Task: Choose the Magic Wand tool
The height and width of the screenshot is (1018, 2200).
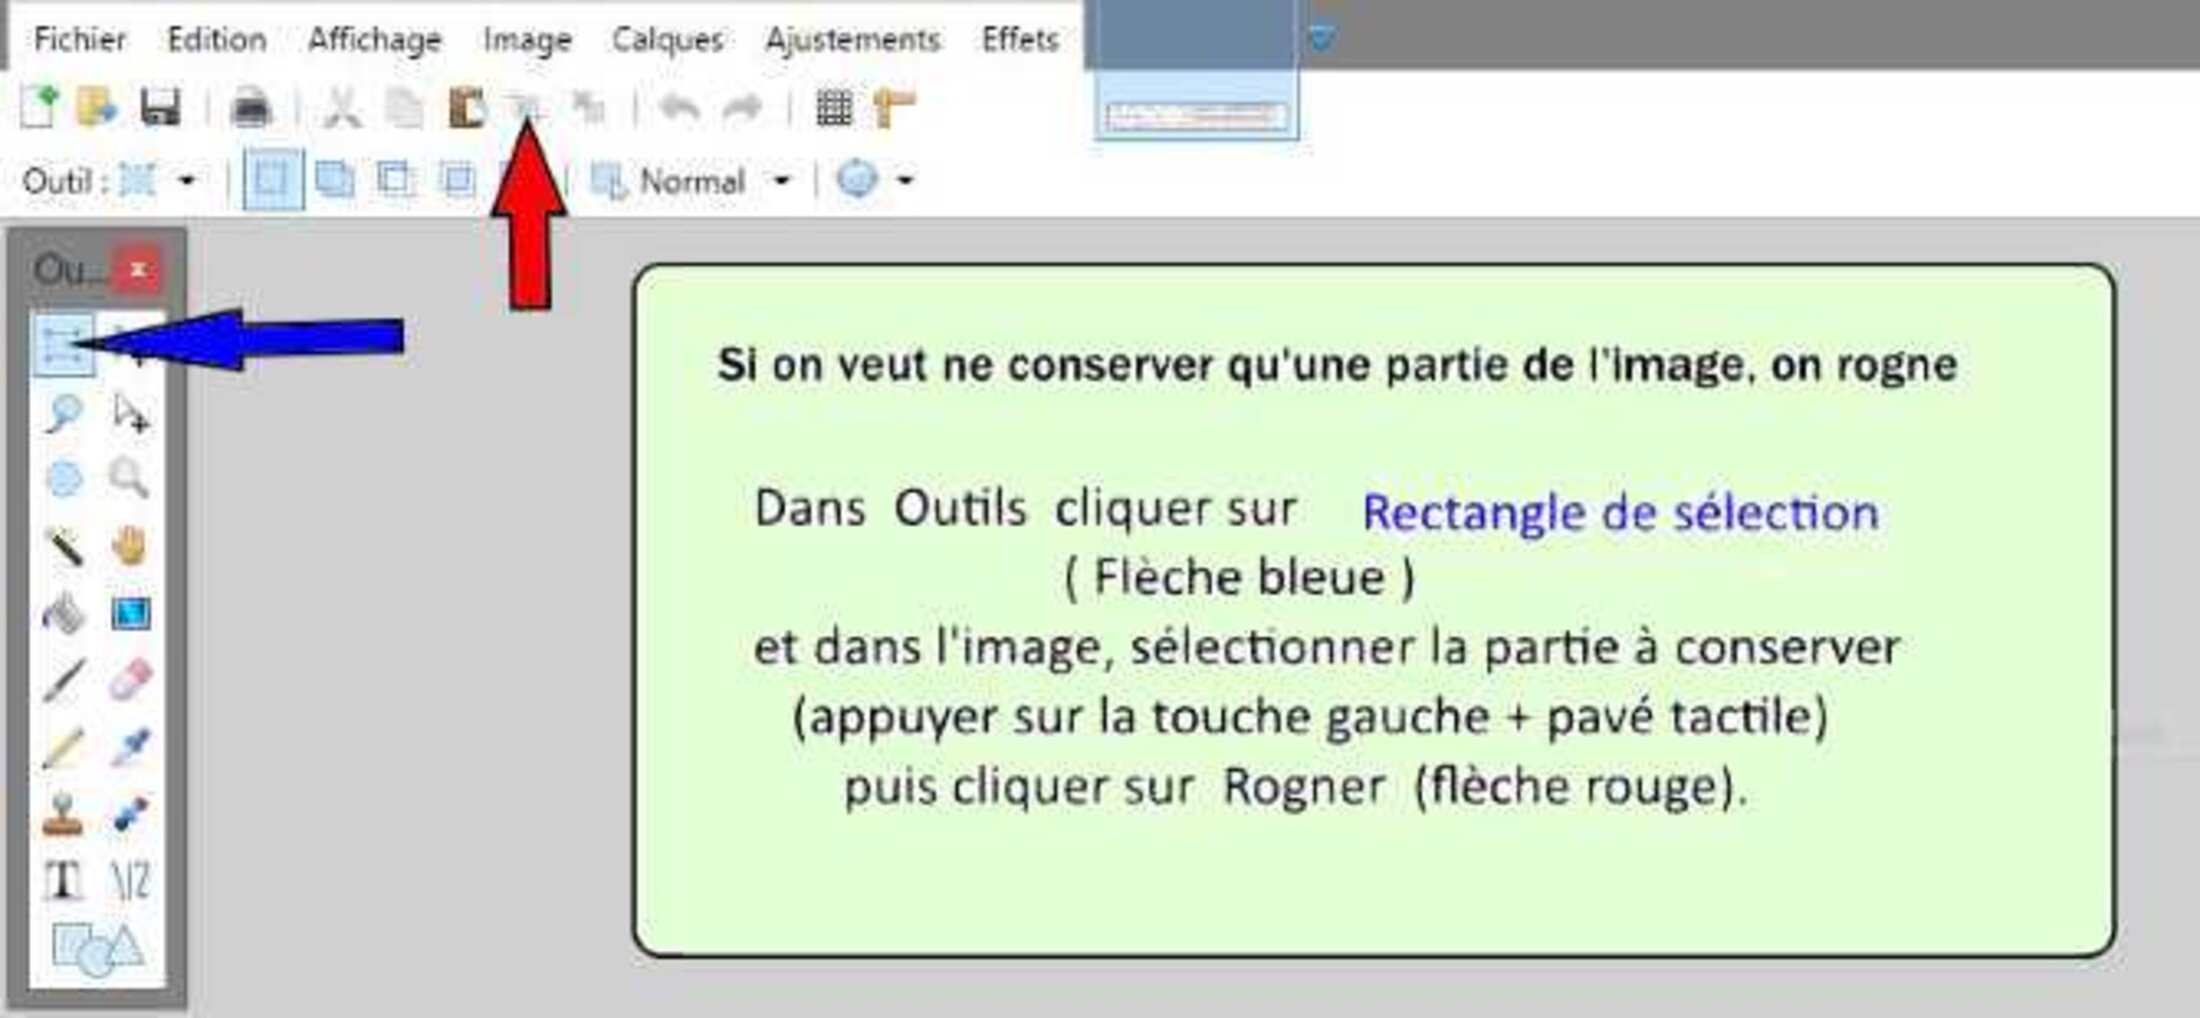Action: pos(65,547)
